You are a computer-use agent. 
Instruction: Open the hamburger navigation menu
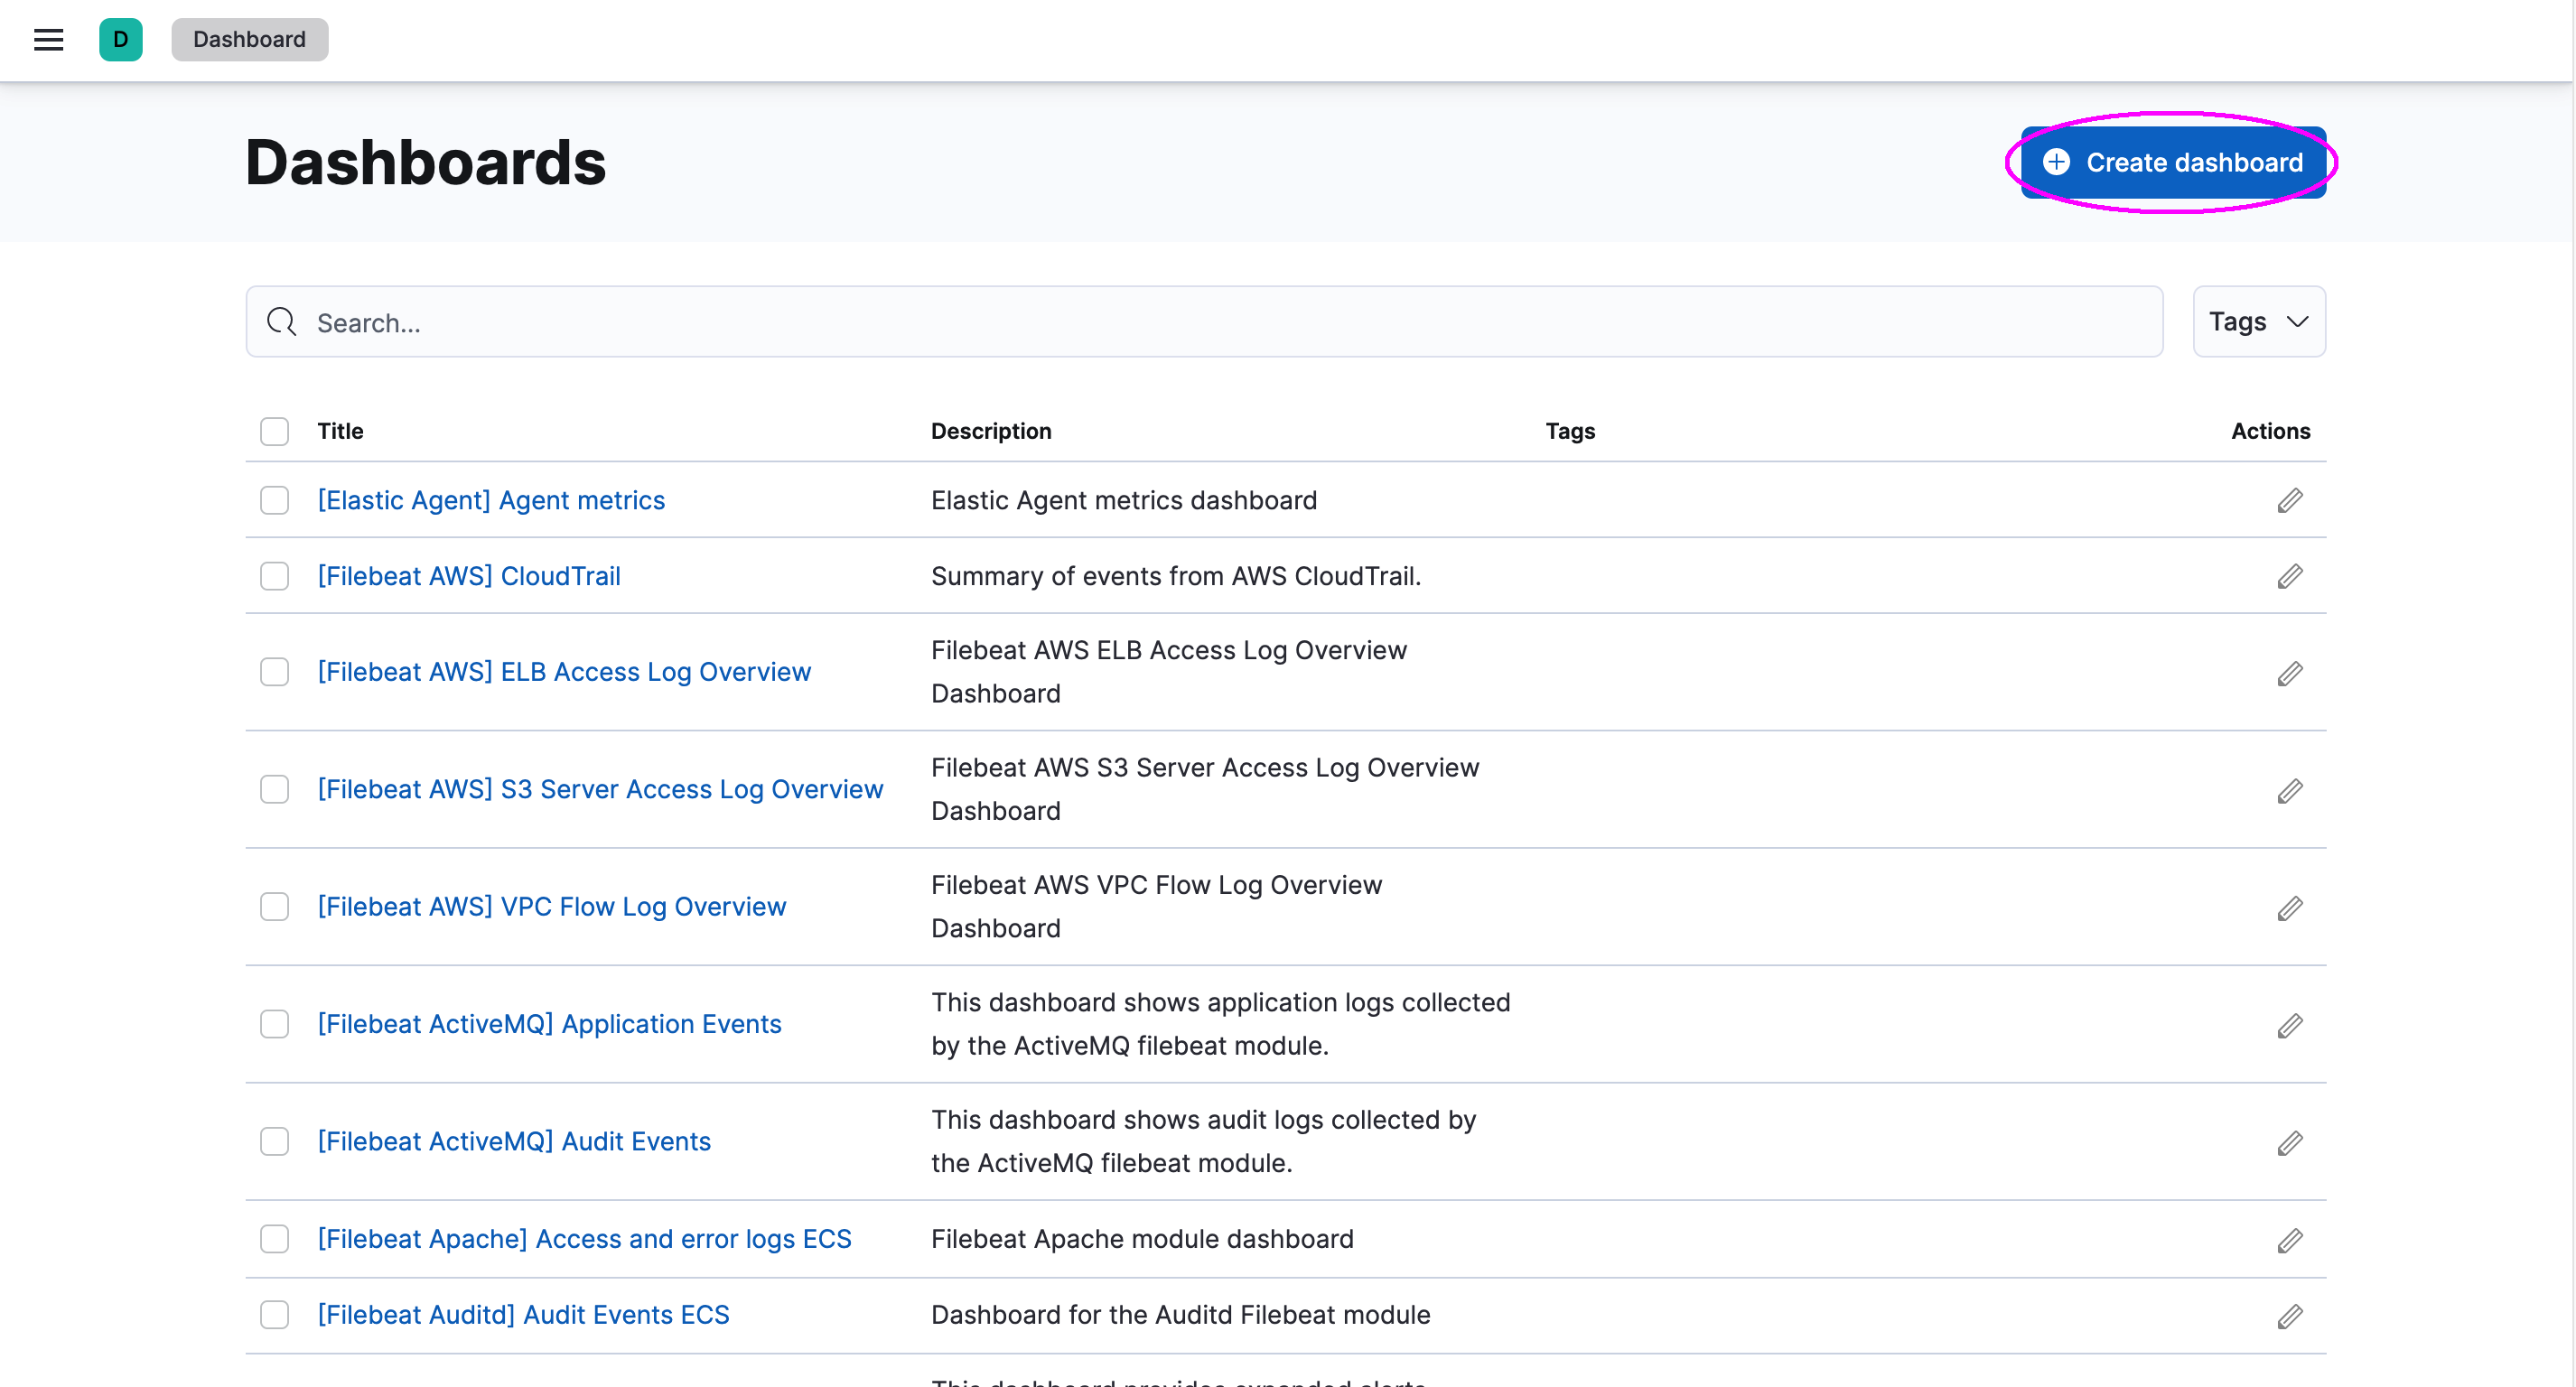(48, 39)
